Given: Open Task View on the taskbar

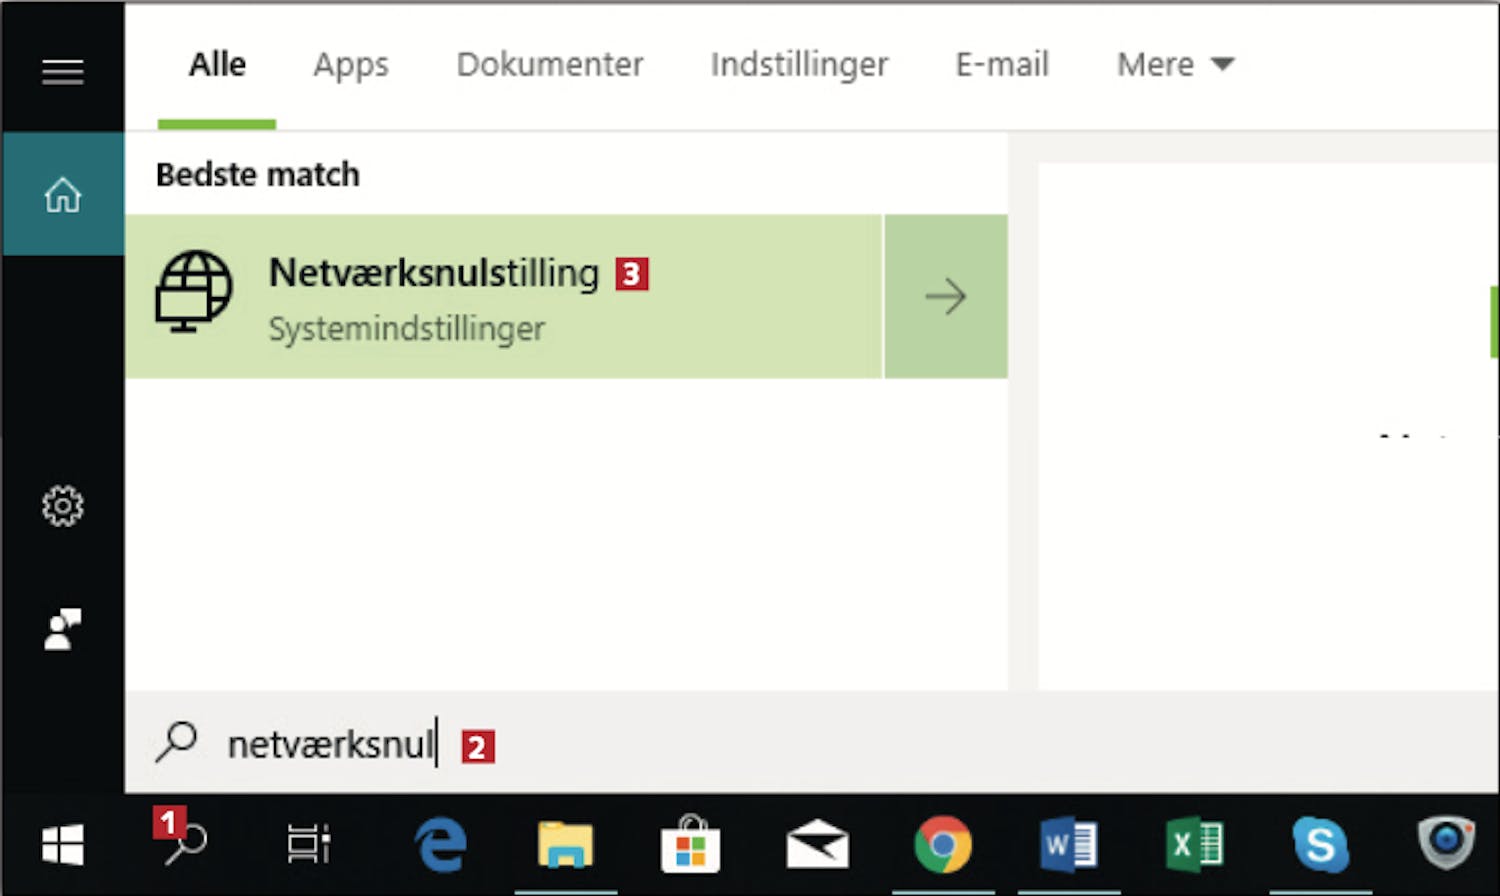Looking at the screenshot, I should (308, 845).
